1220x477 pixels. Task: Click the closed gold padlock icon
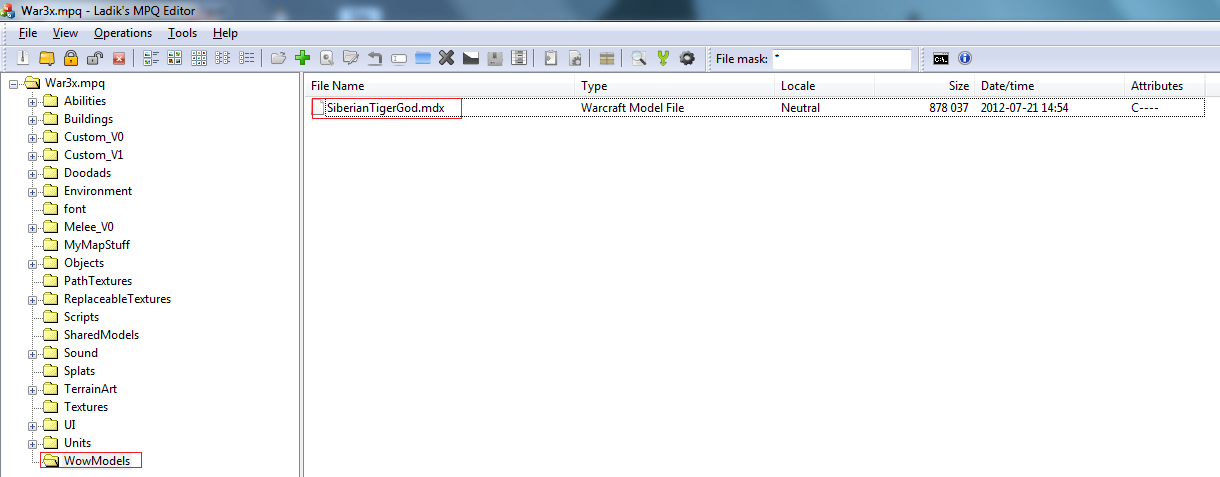(x=71, y=59)
